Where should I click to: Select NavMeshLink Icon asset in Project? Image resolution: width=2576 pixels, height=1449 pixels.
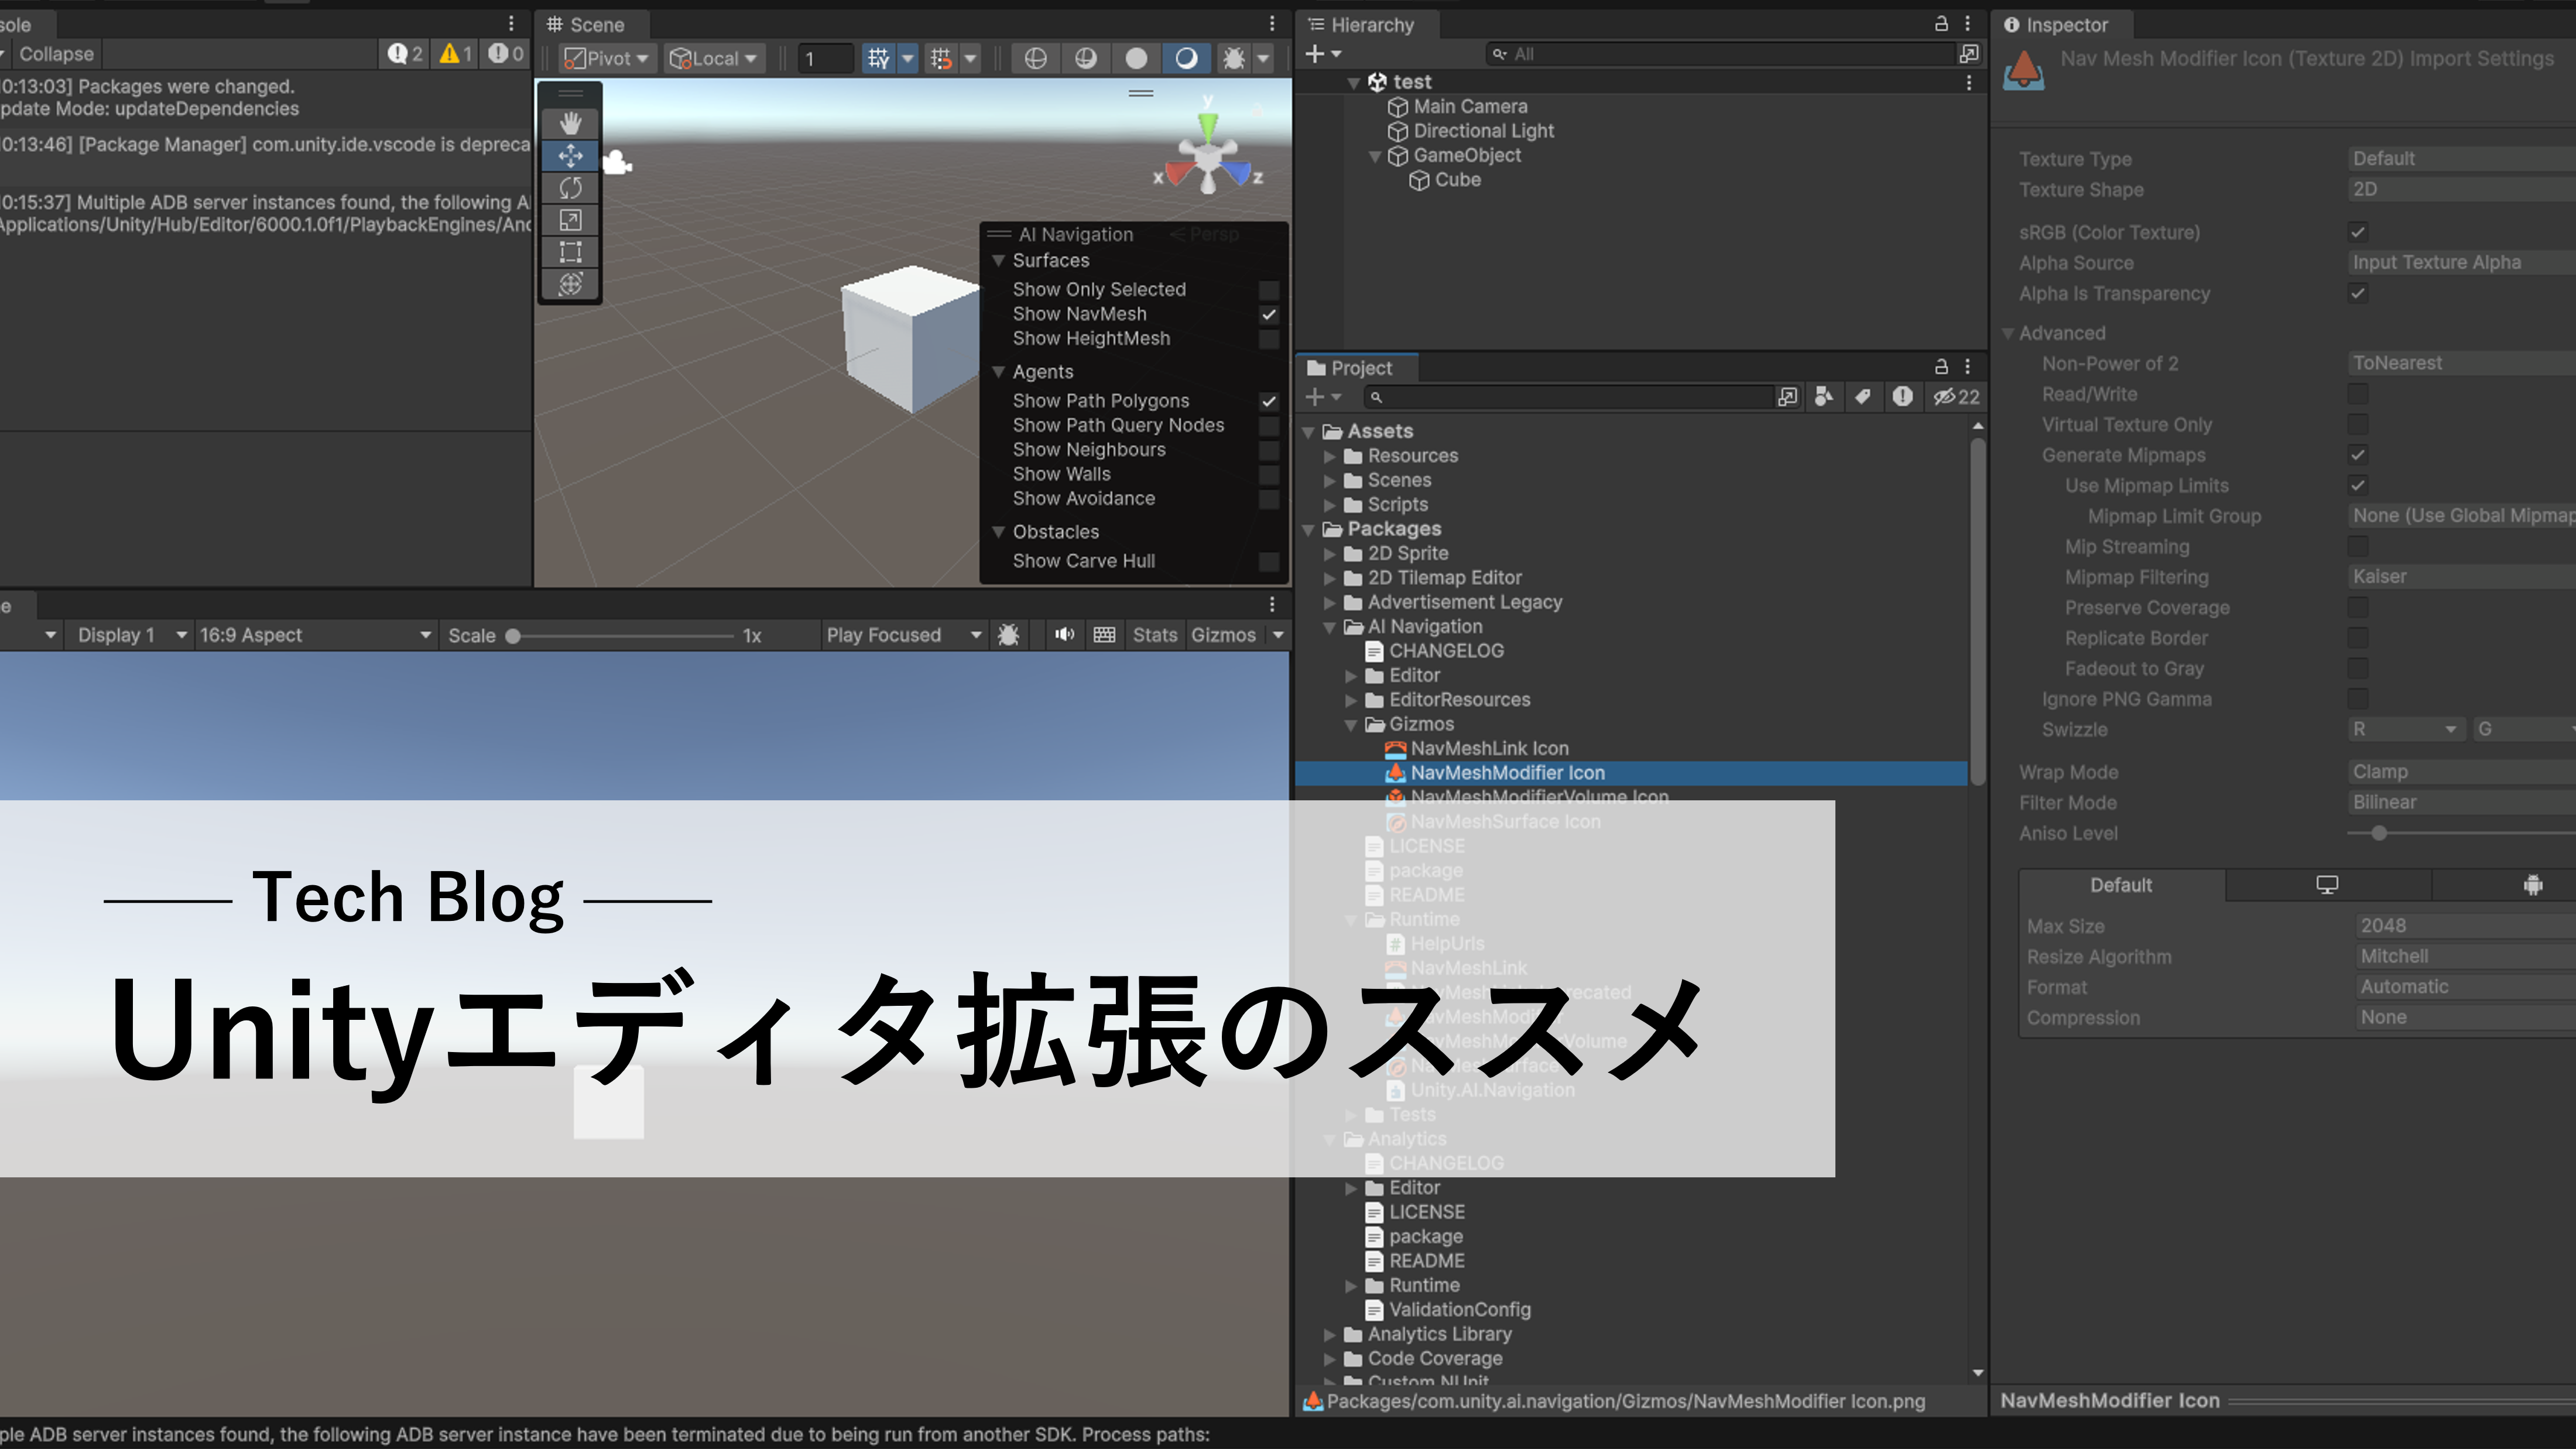click(1489, 749)
